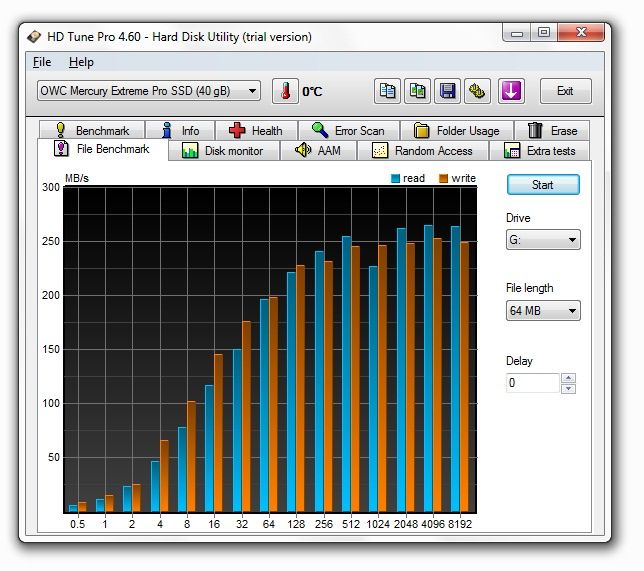This screenshot has height=571, width=644.
Task: Decrease the Delay value with down arrow
Action: pos(568,388)
